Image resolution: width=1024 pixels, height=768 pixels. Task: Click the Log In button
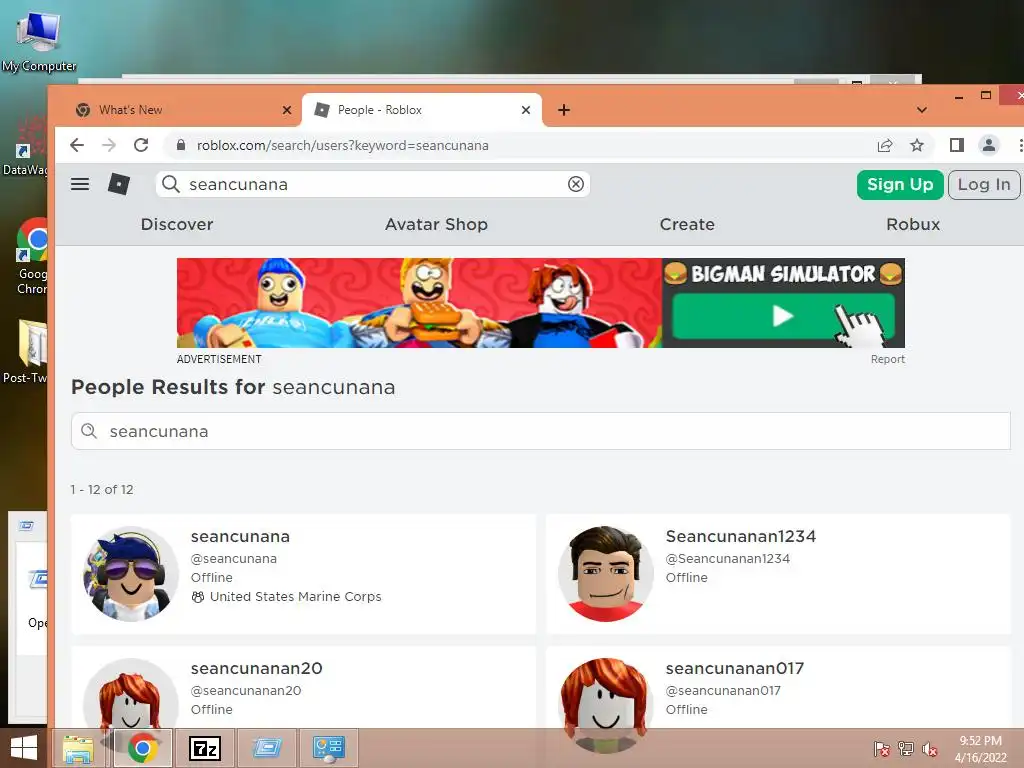pyautogui.click(x=984, y=185)
